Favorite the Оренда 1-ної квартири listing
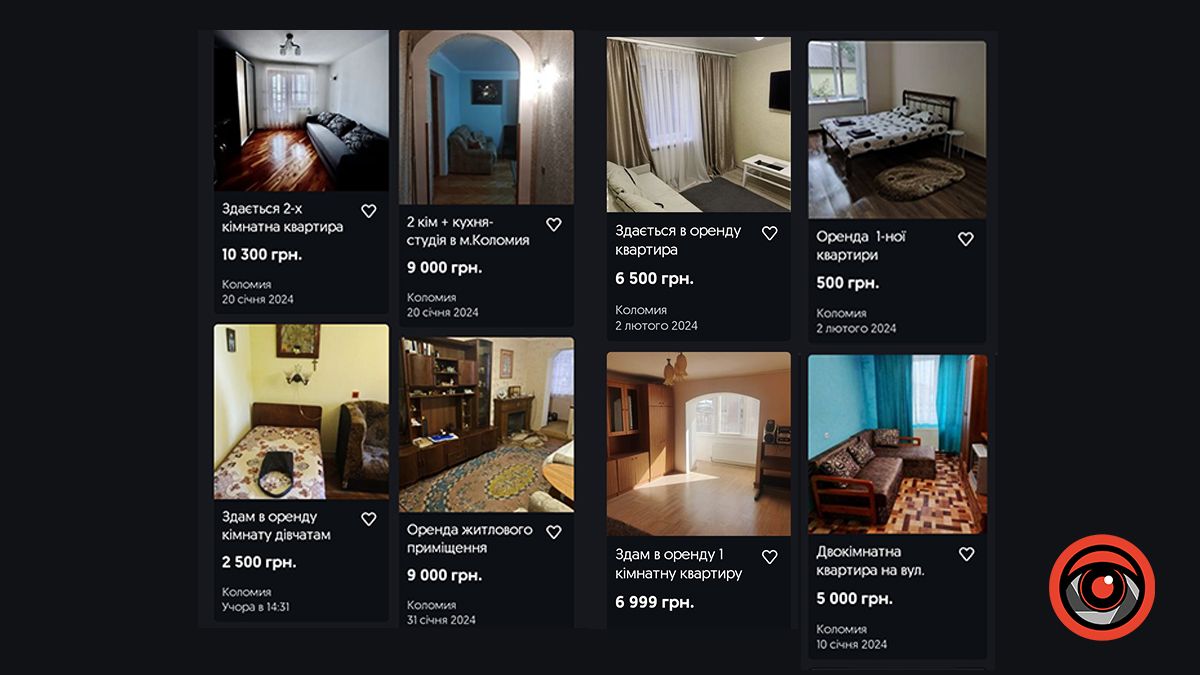This screenshot has width=1200, height=675. (x=966, y=239)
